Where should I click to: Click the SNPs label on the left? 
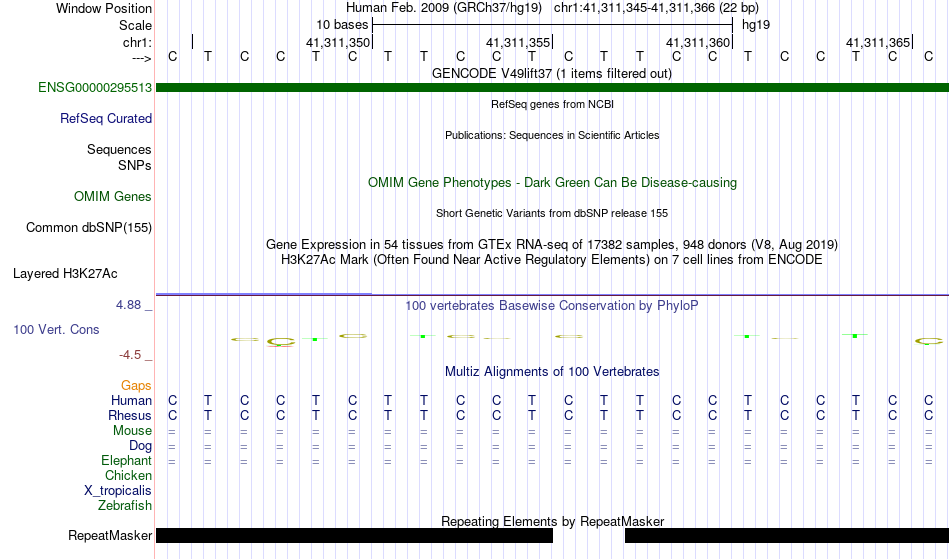click(135, 165)
